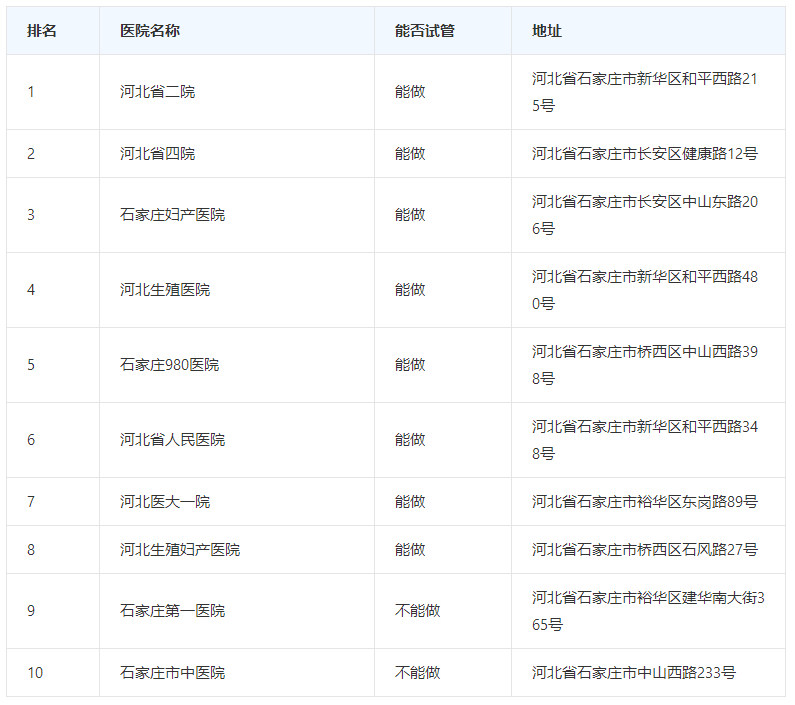The image size is (795, 705).
Task: Click address 桥西区石风路27号
Action: (645, 550)
